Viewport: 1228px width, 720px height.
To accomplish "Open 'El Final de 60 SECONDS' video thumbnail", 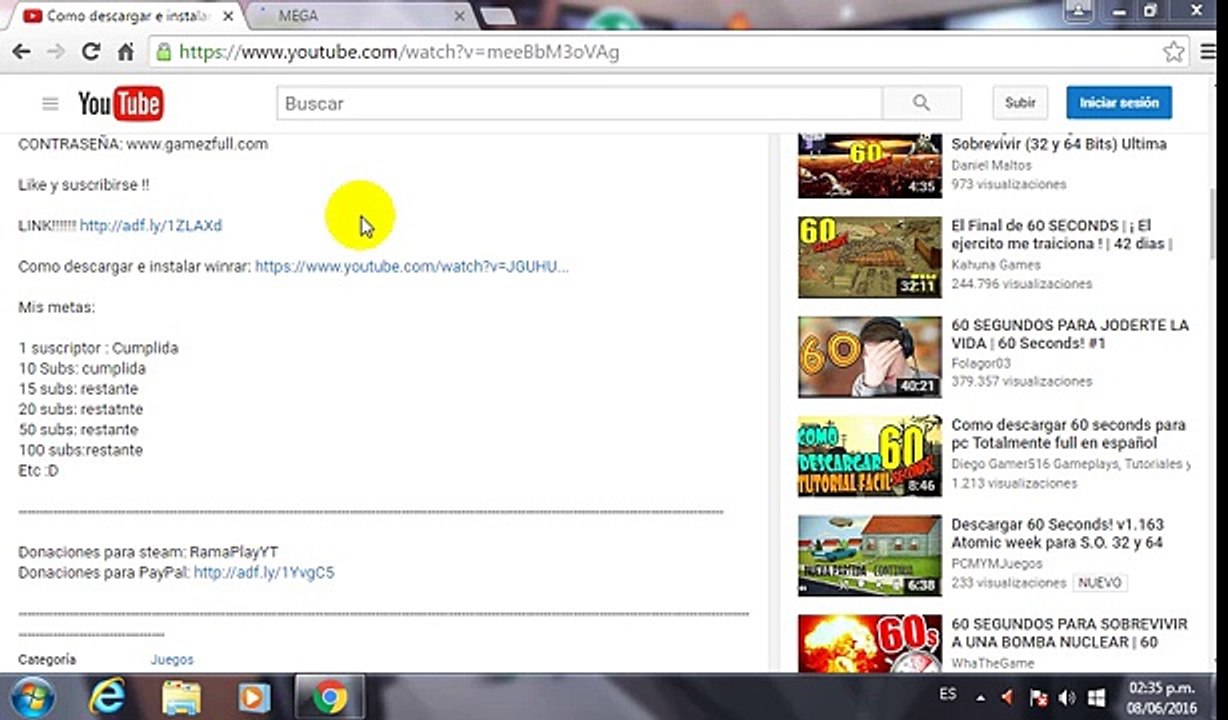I will tap(870, 257).
